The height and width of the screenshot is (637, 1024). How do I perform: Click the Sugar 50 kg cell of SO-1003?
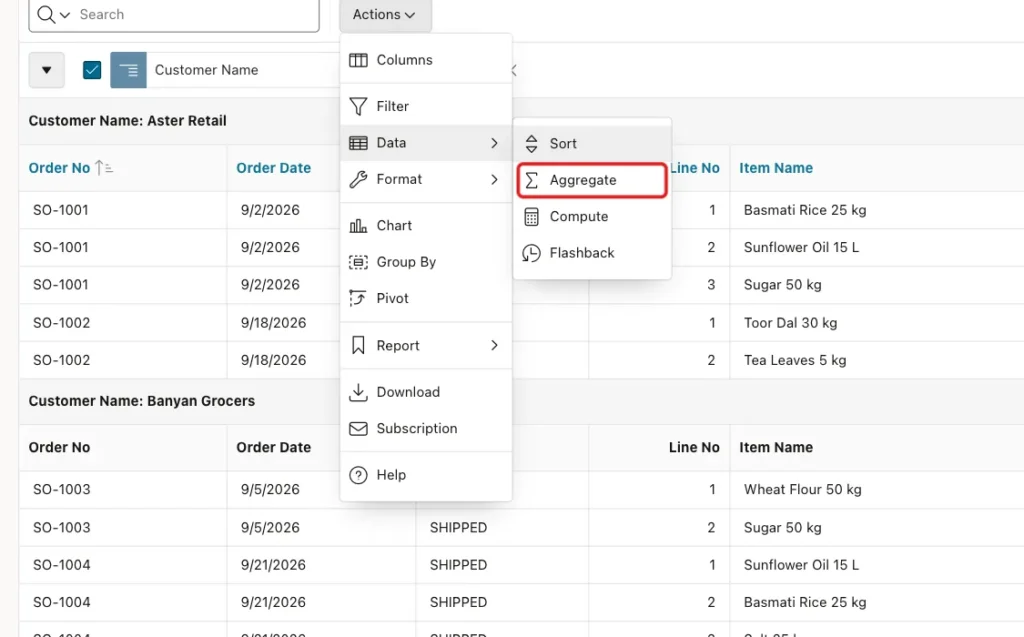click(782, 527)
